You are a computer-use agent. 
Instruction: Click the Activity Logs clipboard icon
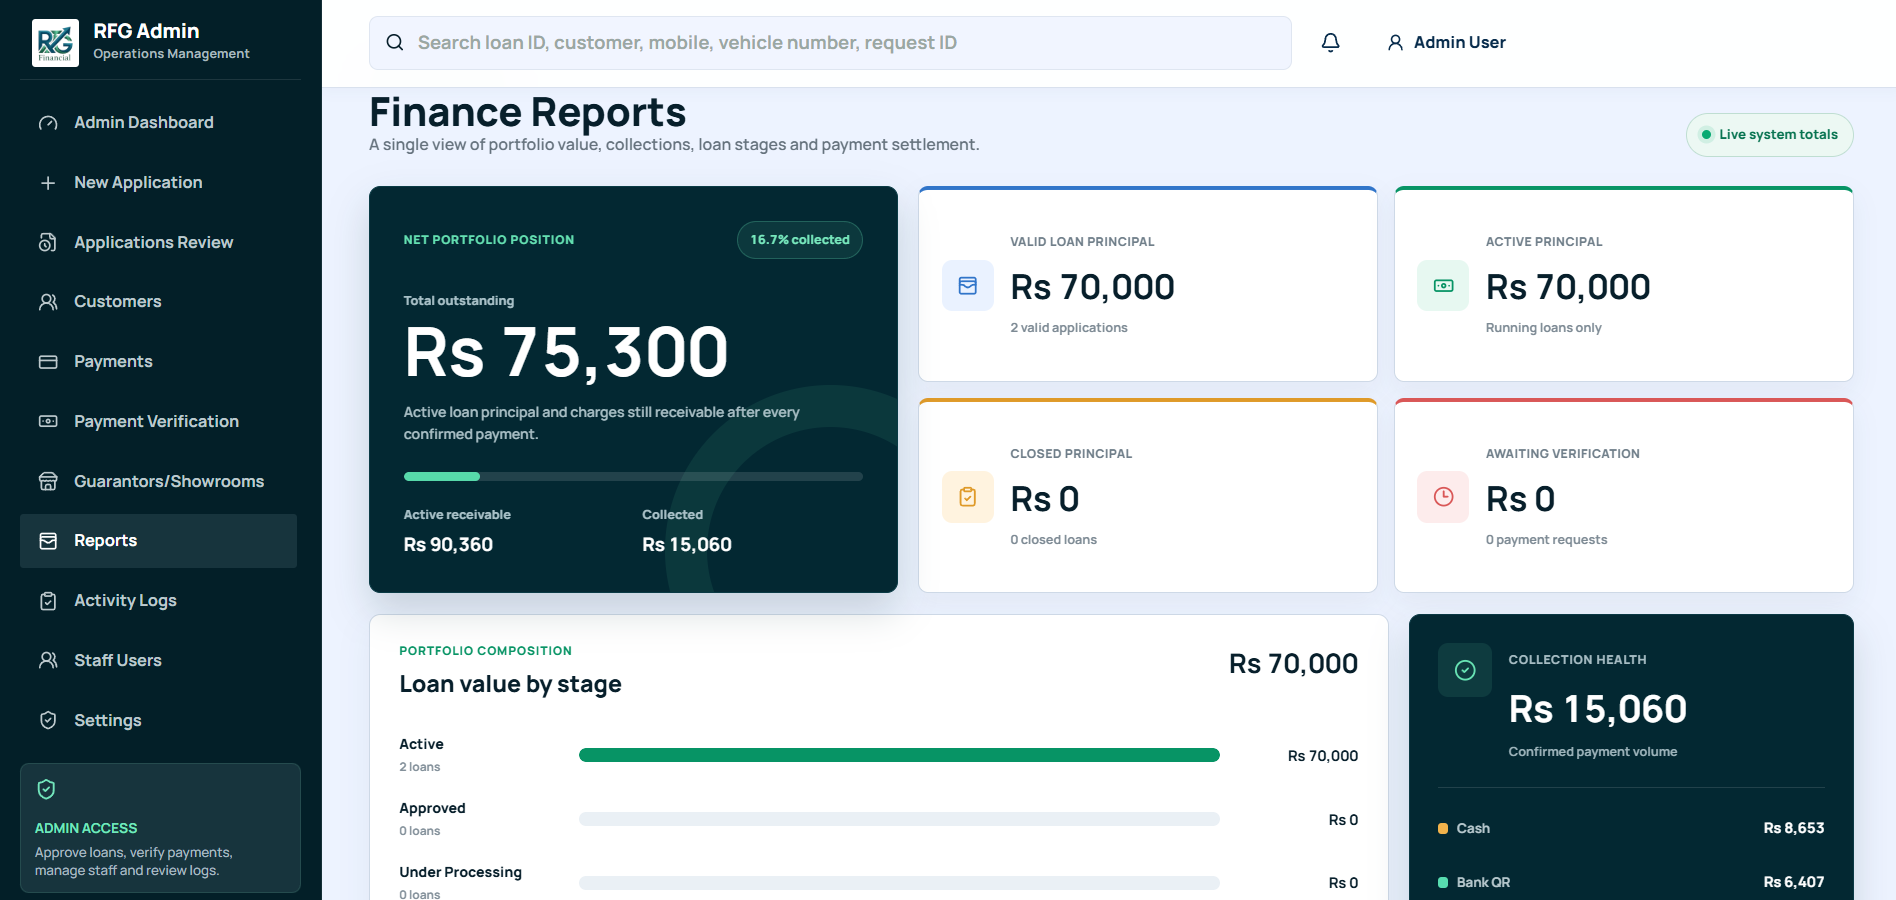(x=48, y=601)
